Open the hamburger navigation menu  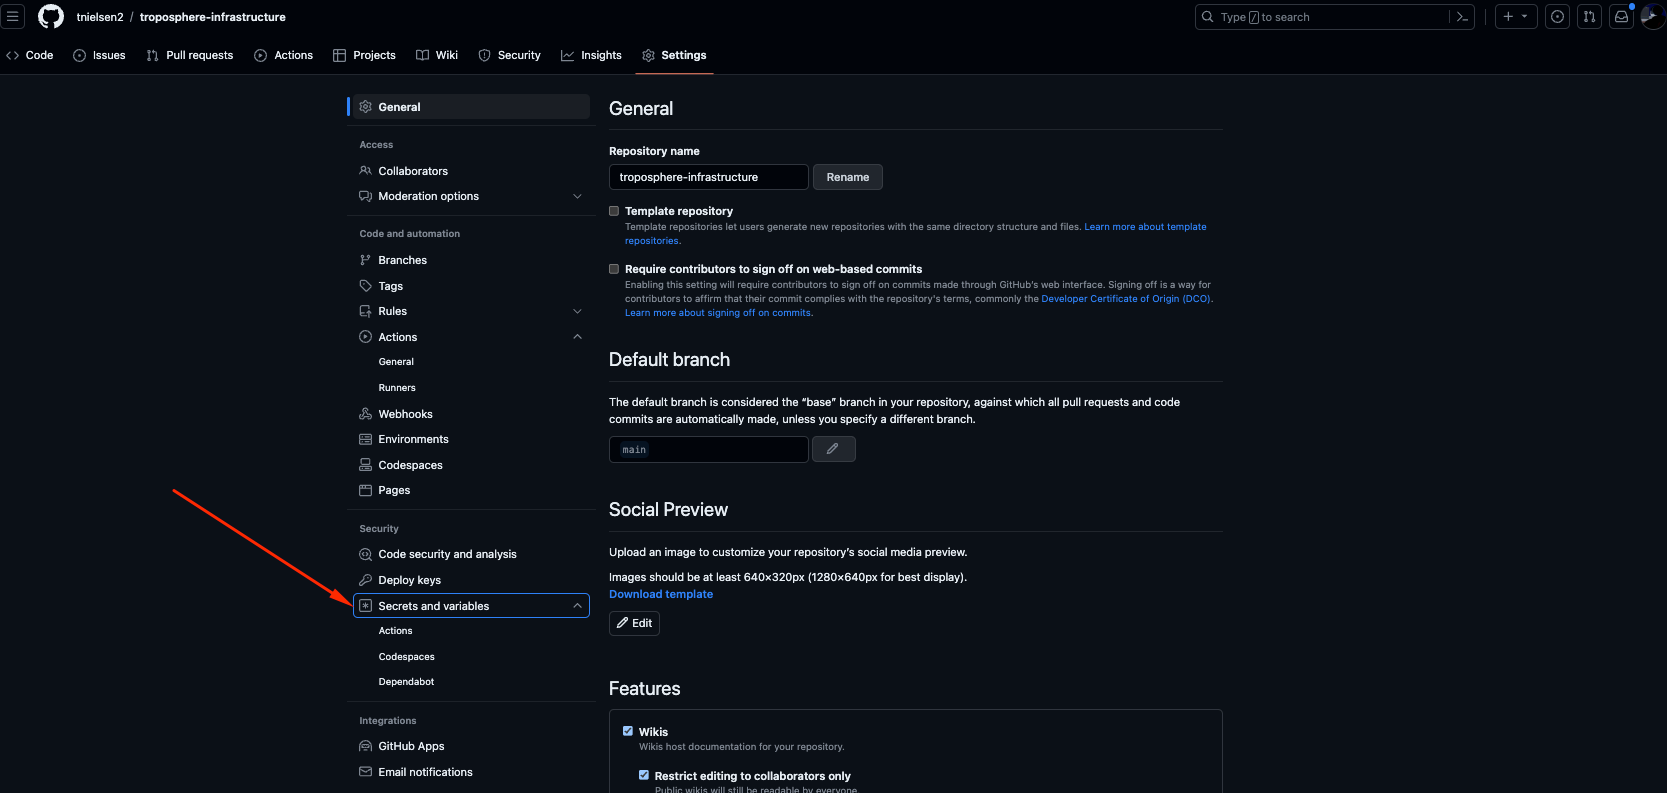click(x=12, y=16)
